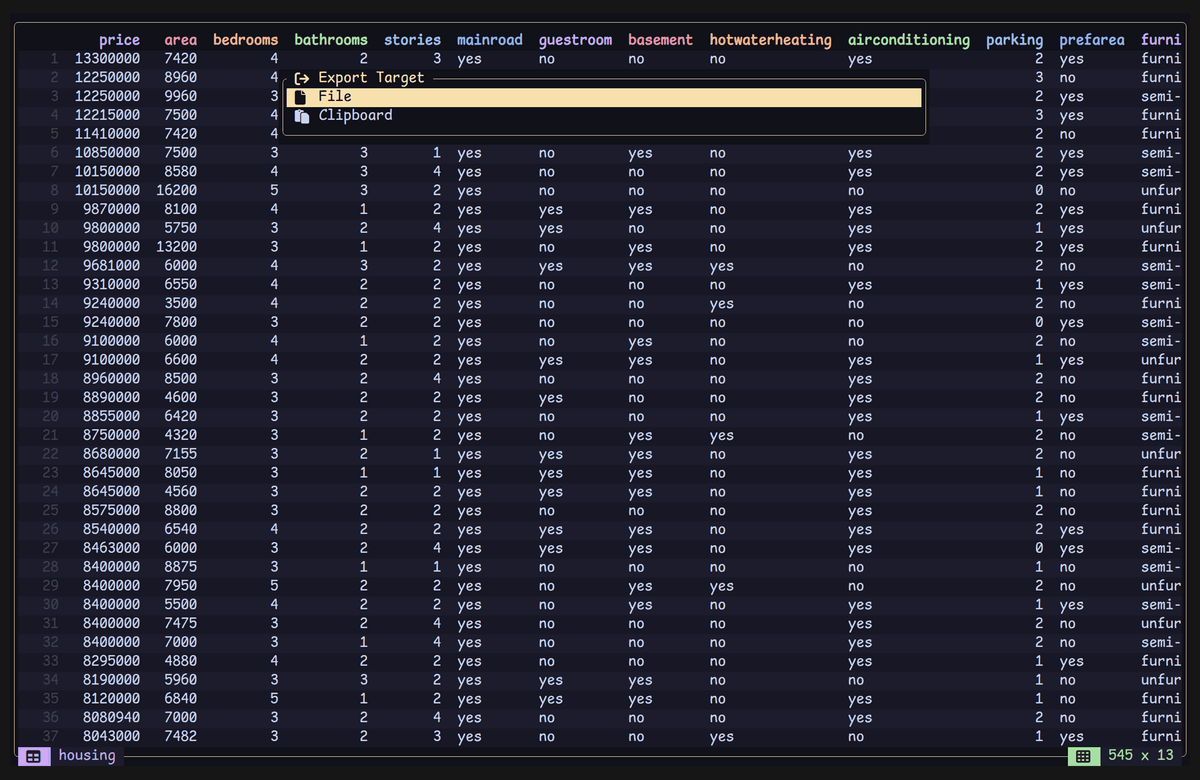The image size is (1200, 780).
Task: Click row number 37
Action: click(51, 737)
